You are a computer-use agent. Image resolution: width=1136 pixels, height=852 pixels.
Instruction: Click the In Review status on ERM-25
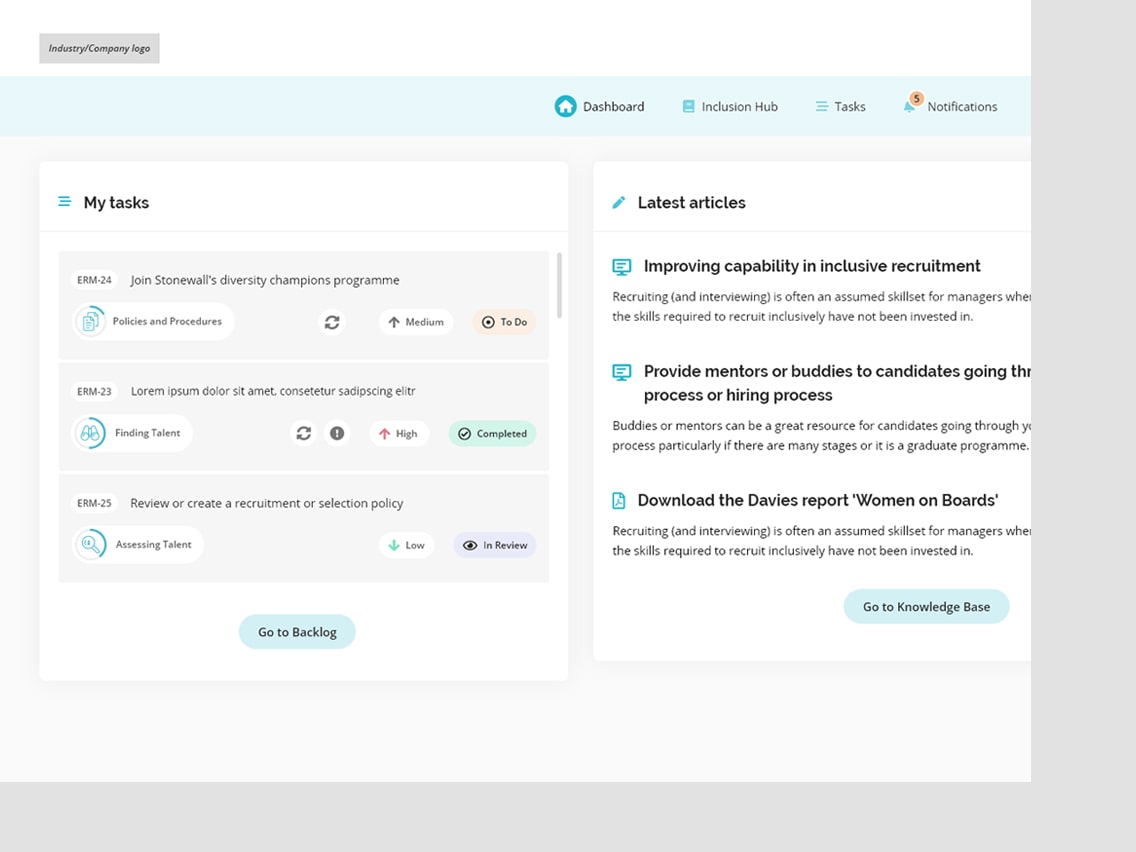point(495,545)
